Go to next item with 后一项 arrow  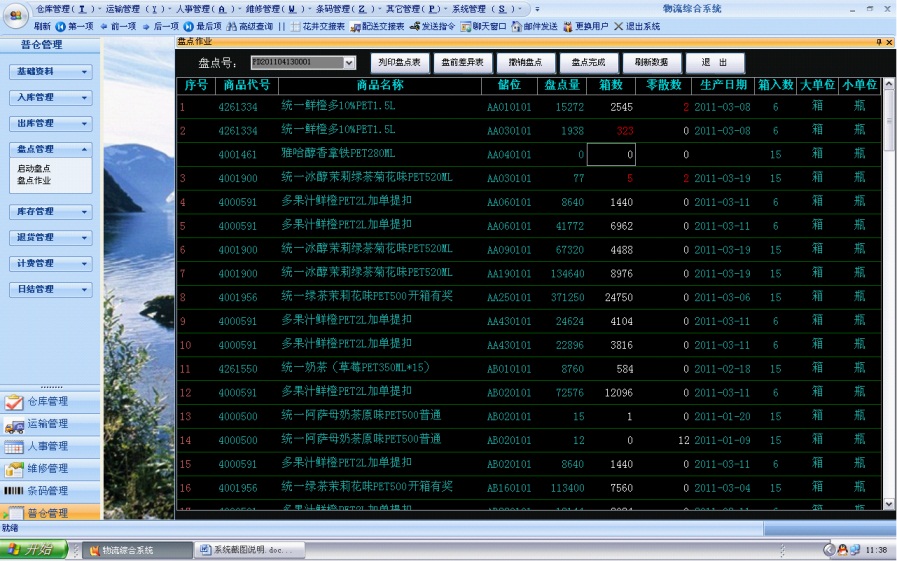[146, 26]
